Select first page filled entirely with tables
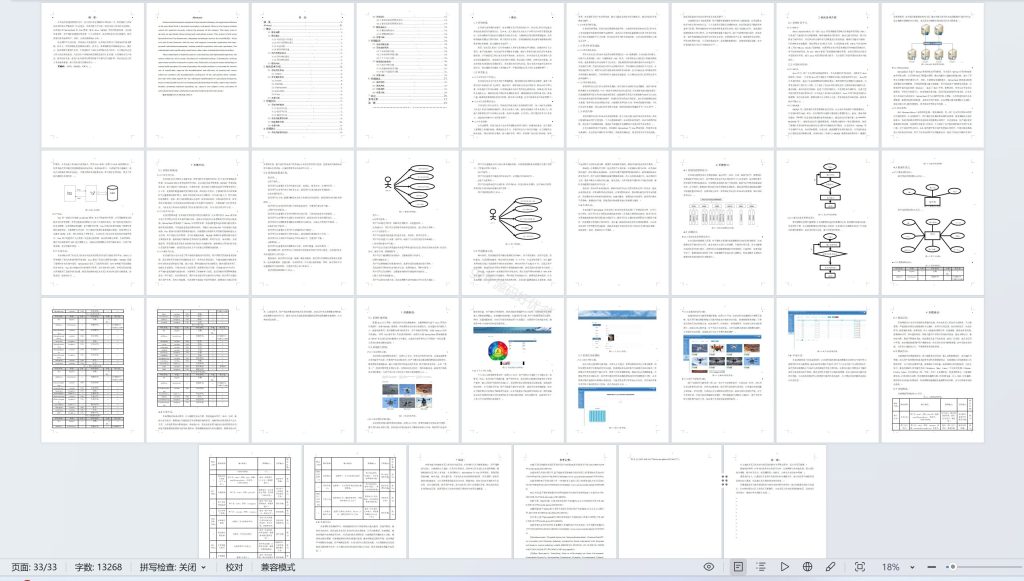 (x=93, y=370)
